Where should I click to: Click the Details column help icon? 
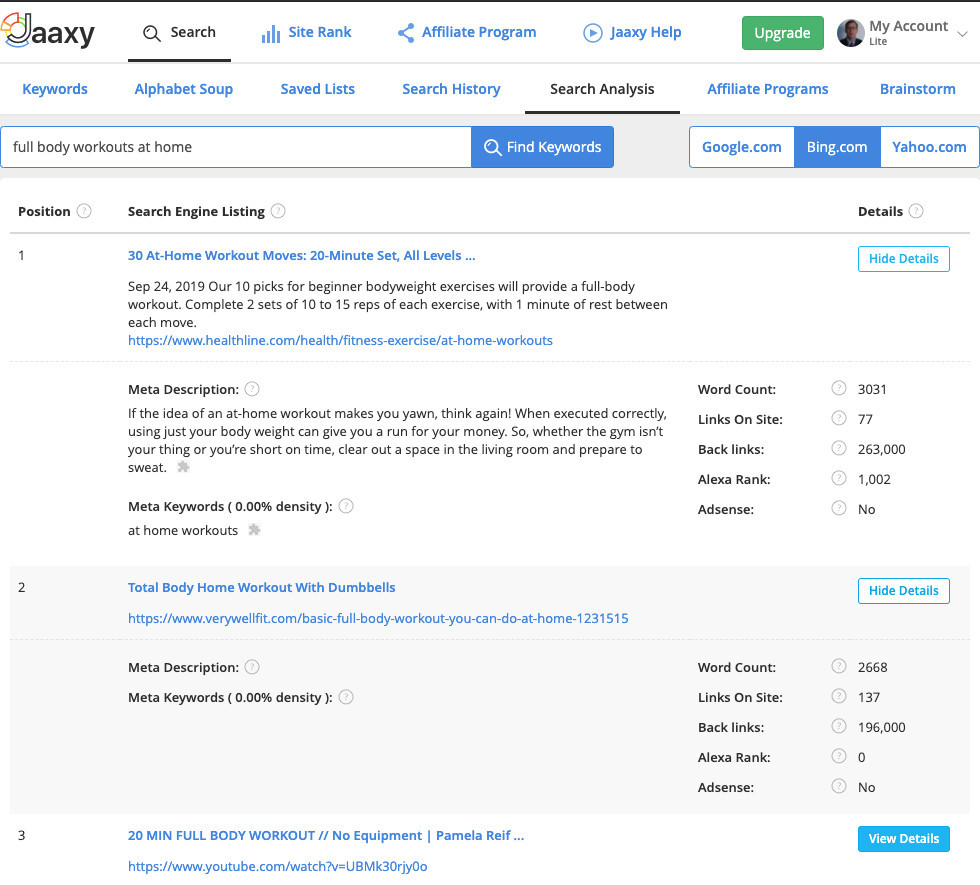(x=916, y=211)
